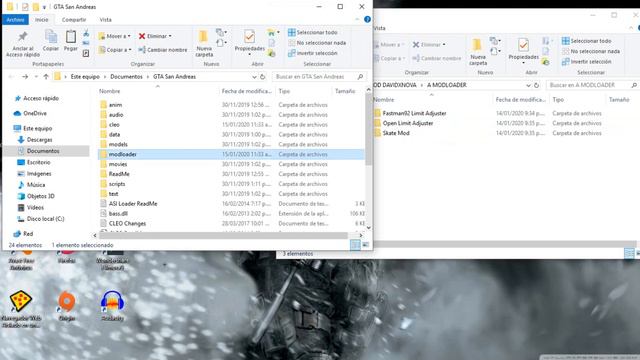Select the ASI Loader ReadMe file
Viewport: 640px width, 360px height.
pos(133,204)
